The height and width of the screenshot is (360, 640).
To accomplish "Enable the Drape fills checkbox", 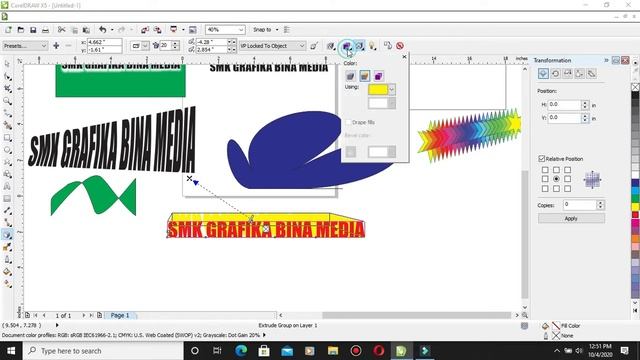I will 348,122.
